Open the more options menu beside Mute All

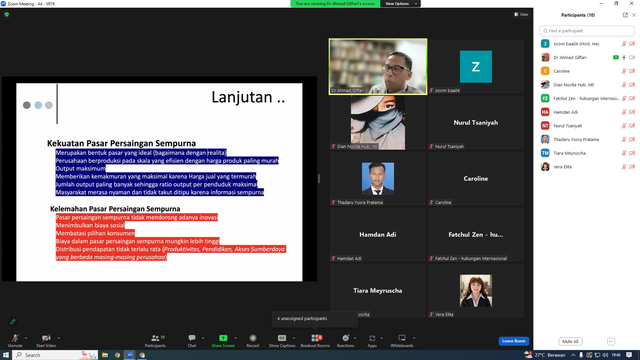point(611,341)
